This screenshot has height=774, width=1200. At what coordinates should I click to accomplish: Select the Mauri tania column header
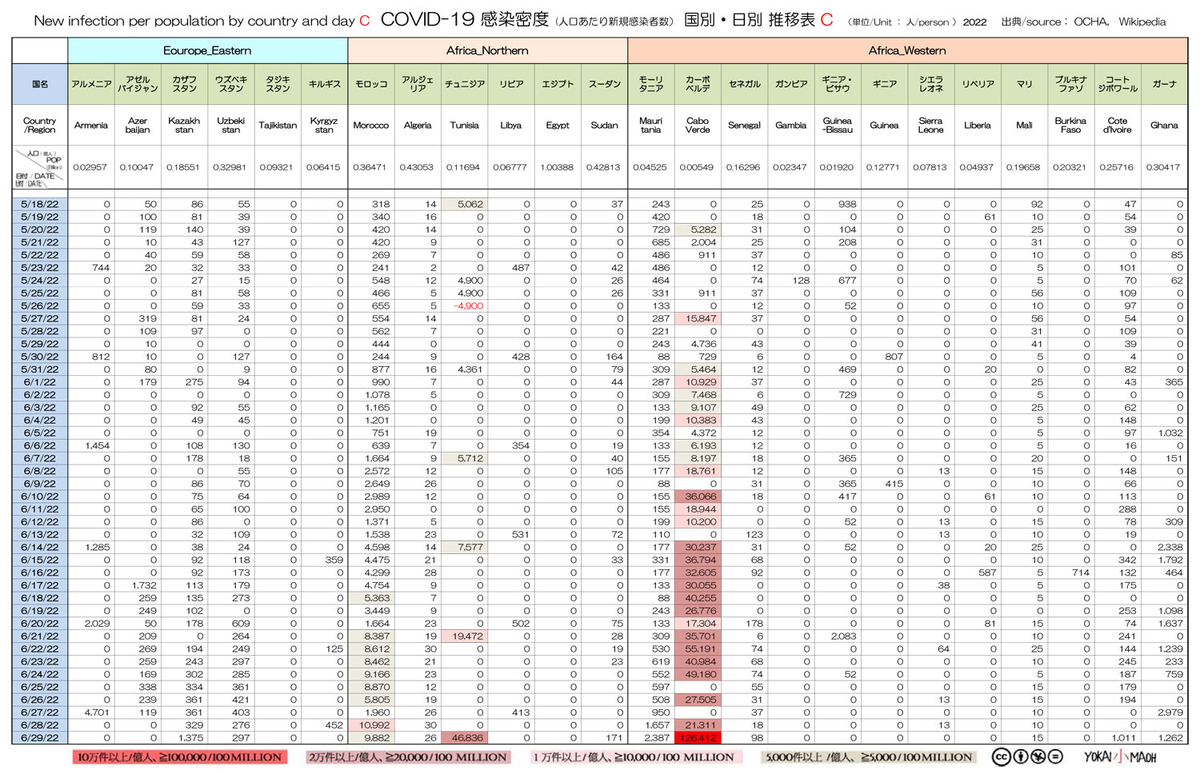click(651, 126)
